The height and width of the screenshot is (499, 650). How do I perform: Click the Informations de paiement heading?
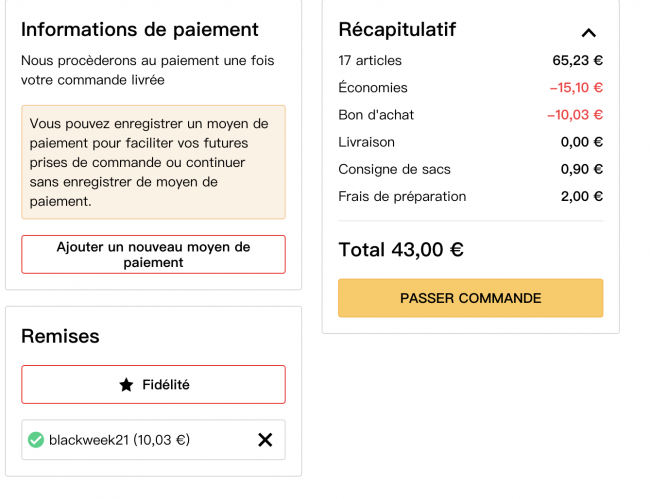click(140, 29)
